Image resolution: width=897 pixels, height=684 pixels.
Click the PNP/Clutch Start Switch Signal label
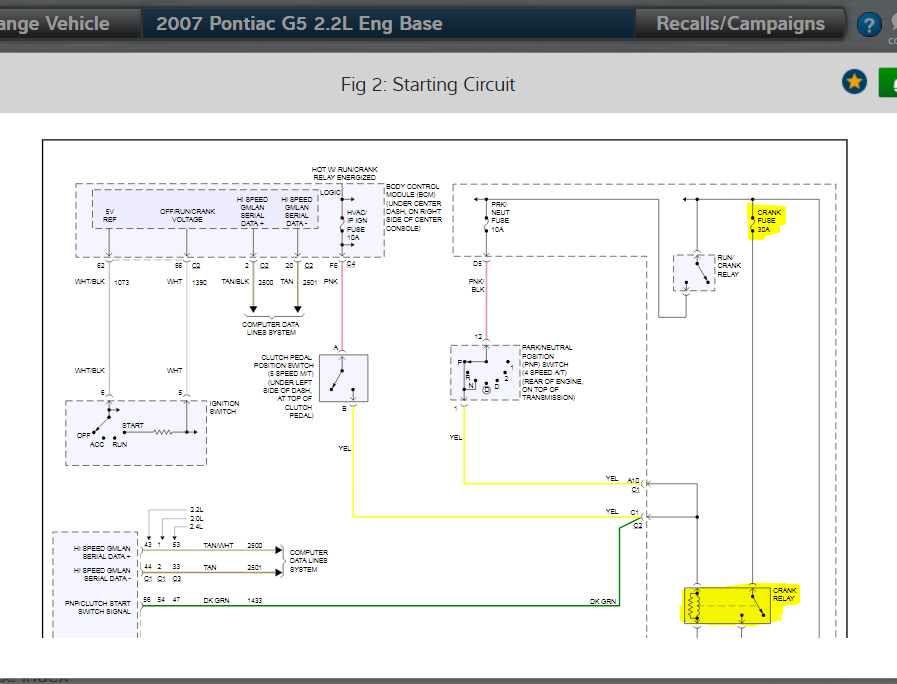click(x=98, y=607)
